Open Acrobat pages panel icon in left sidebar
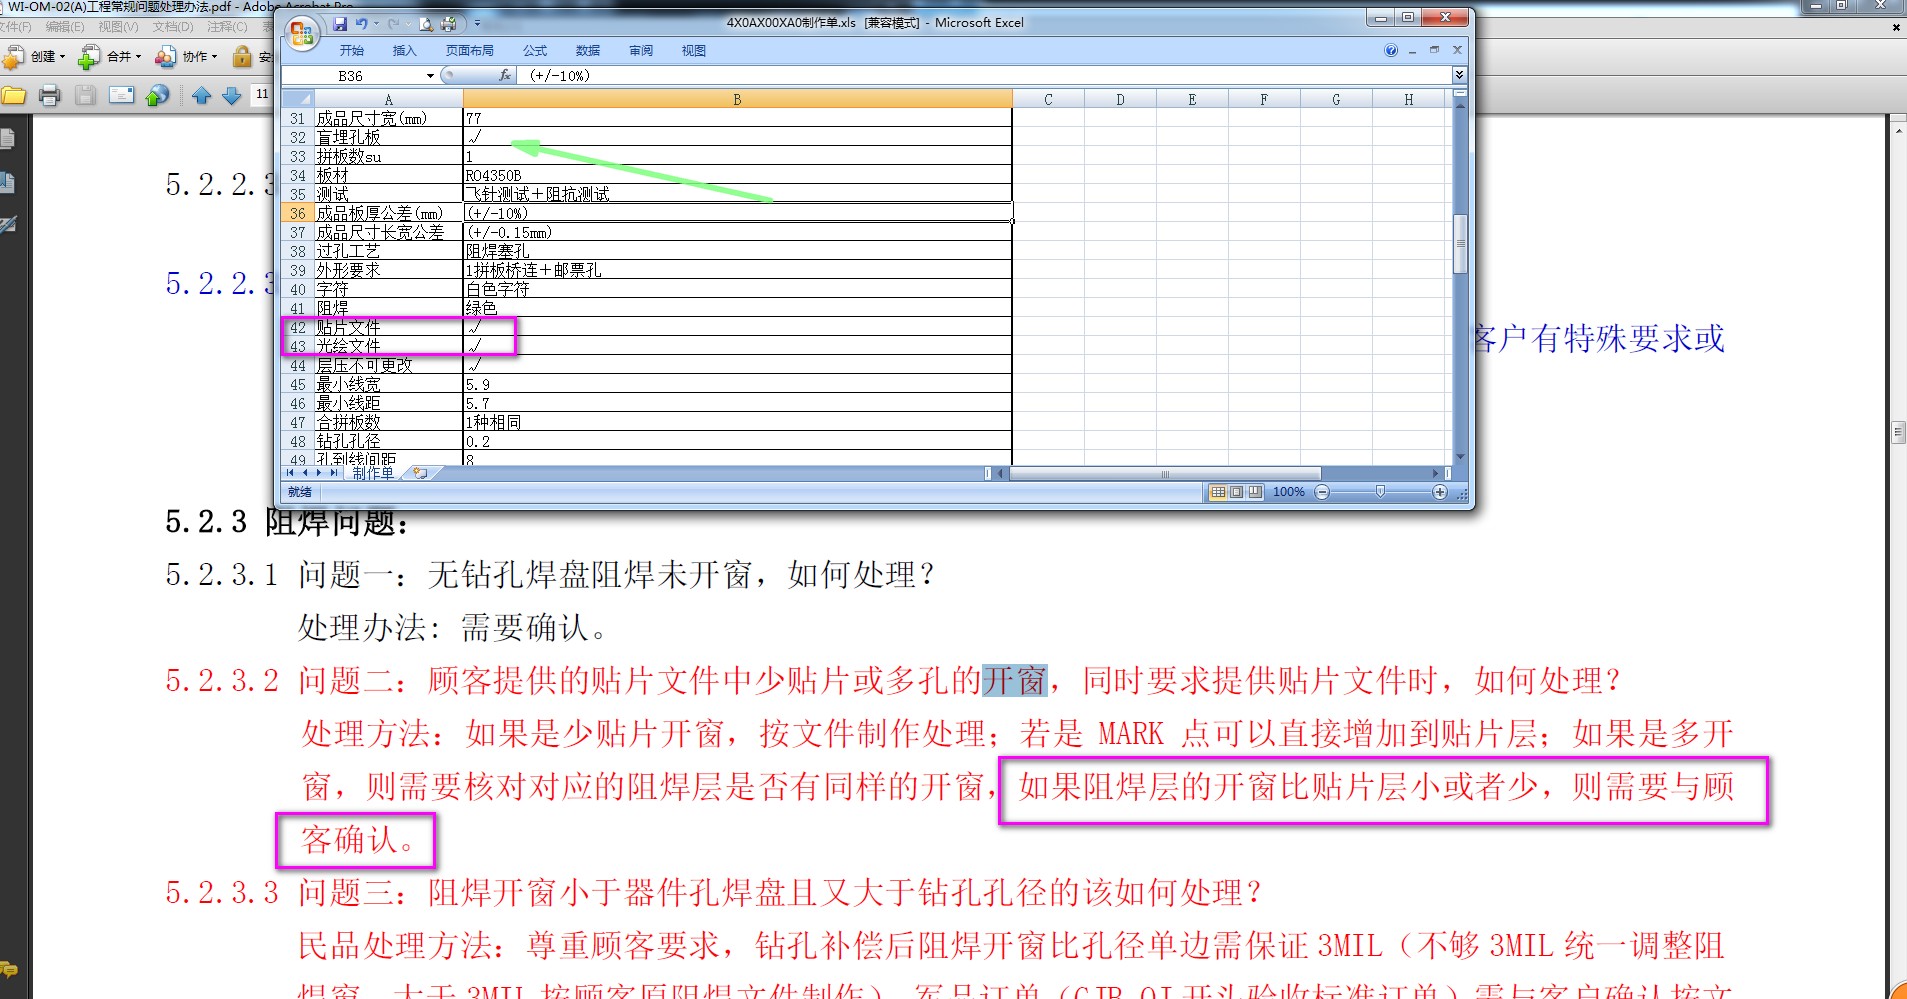Image resolution: width=1907 pixels, height=999 pixels. pyautogui.click(x=7, y=138)
